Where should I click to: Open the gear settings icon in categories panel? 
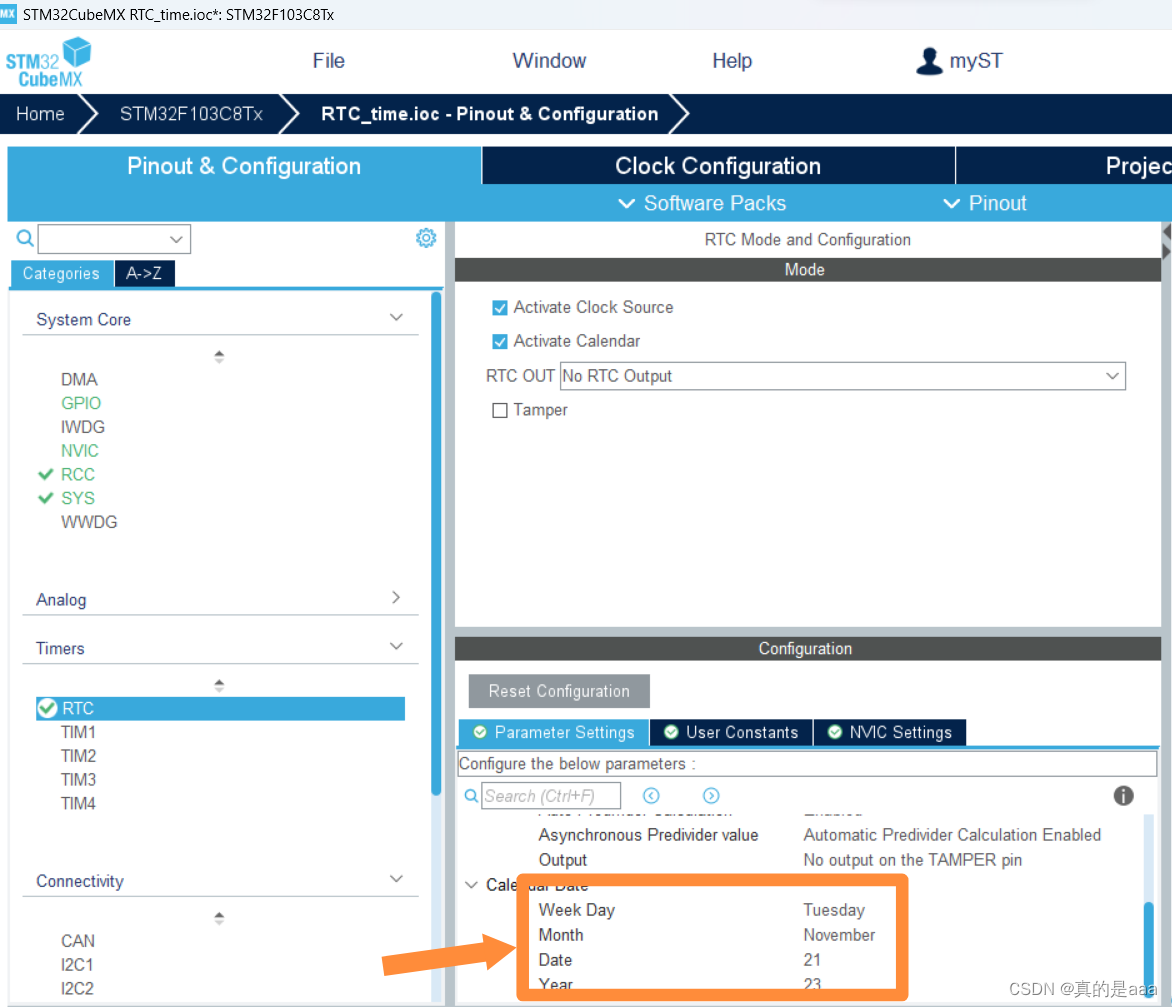(x=426, y=238)
